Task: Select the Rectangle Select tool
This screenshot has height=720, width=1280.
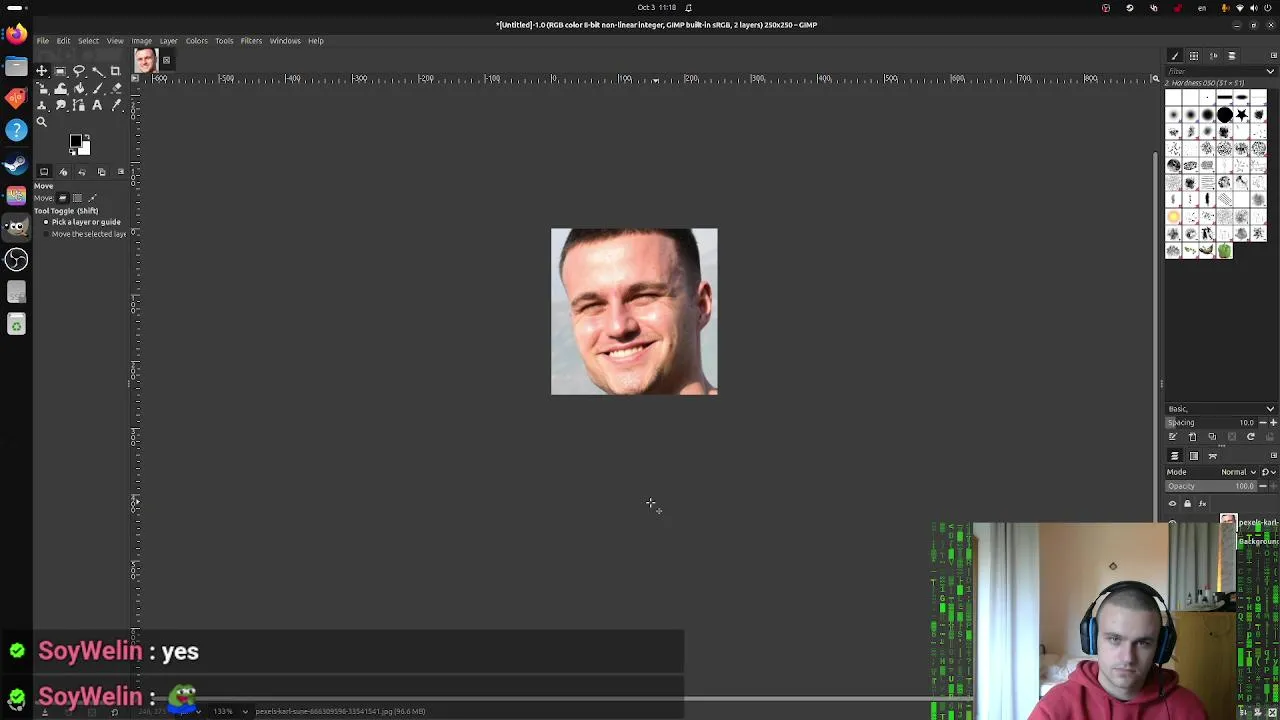Action: pos(60,71)
